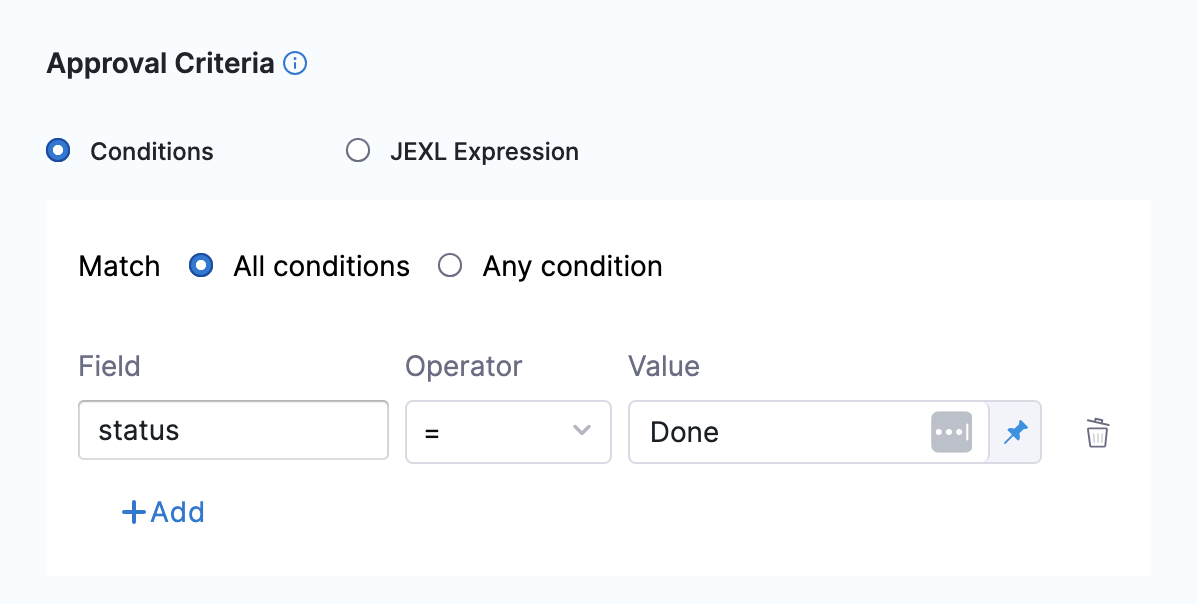Click the Conditions label text
The height and width of the screenshot is (604, 1198).
coord(152,152)
